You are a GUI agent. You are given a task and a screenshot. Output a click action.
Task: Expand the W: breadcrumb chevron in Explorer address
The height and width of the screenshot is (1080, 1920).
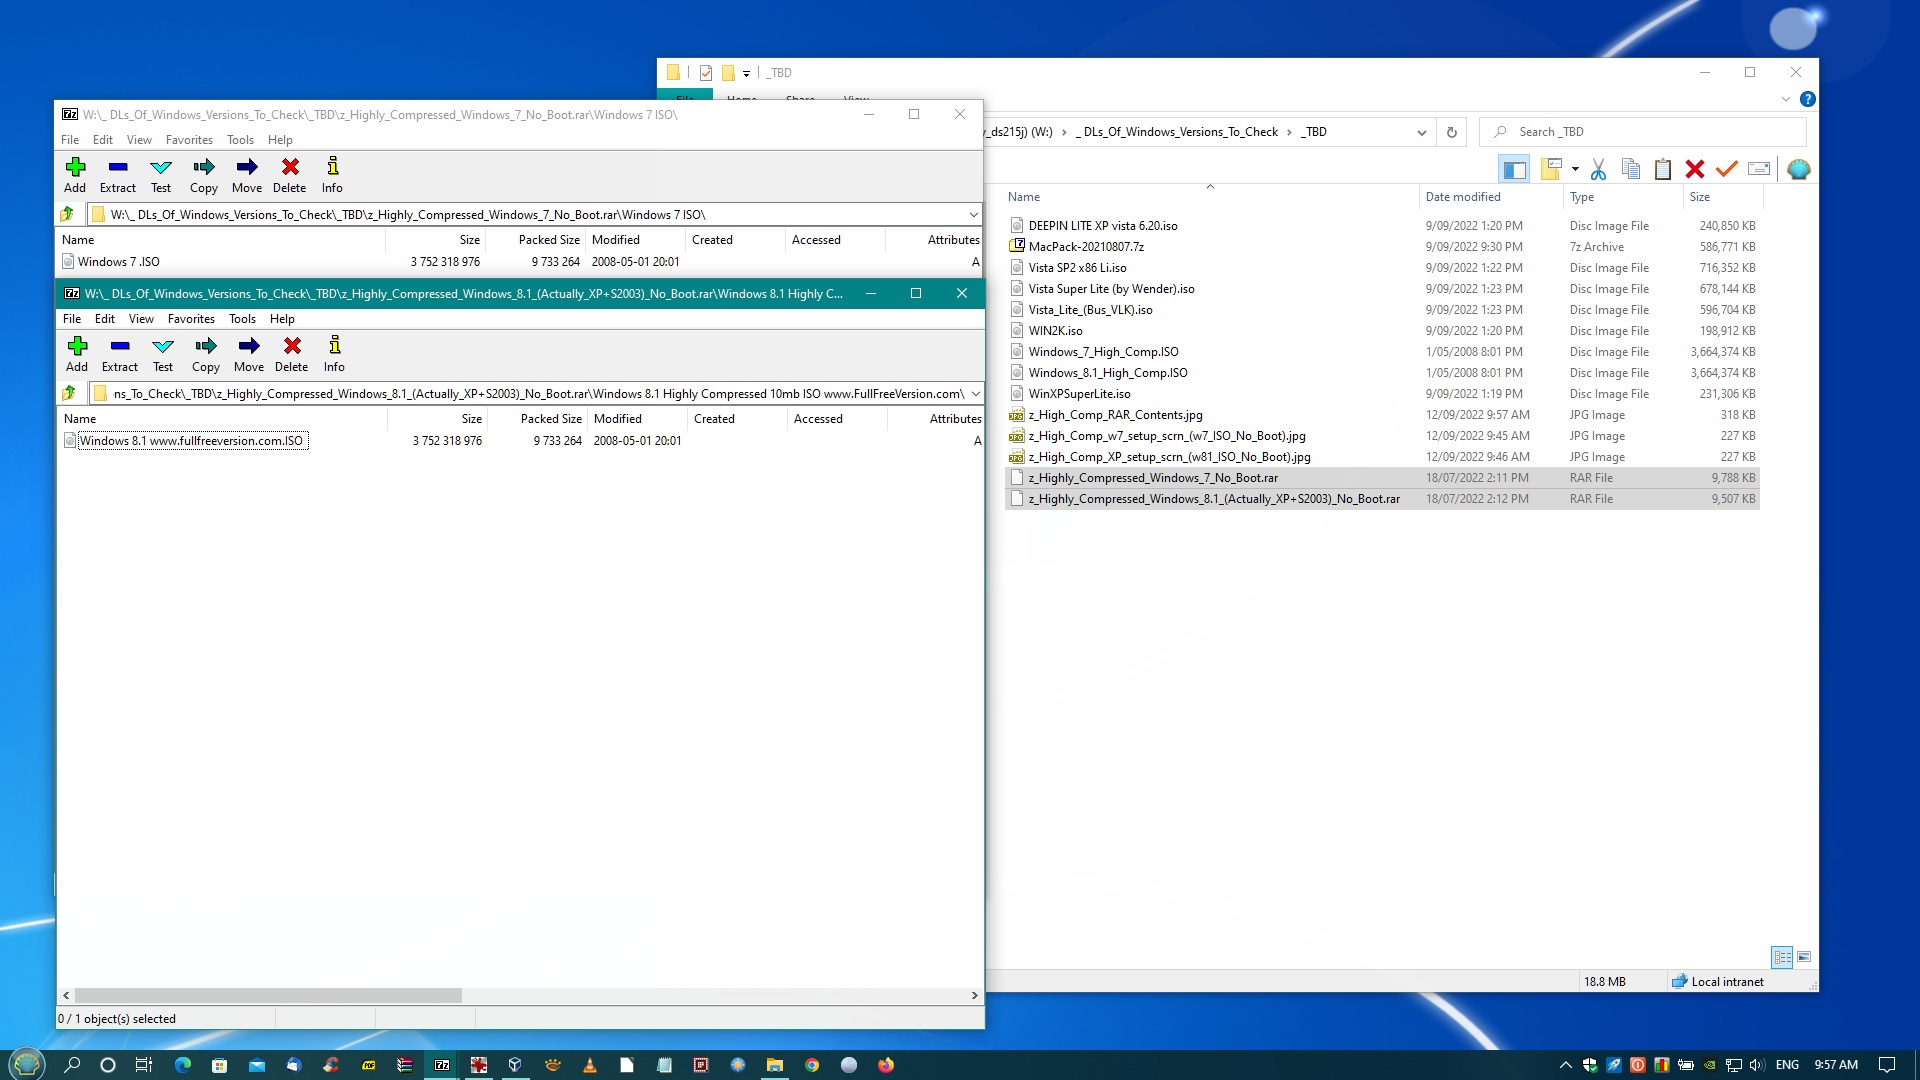(1064, 132)
